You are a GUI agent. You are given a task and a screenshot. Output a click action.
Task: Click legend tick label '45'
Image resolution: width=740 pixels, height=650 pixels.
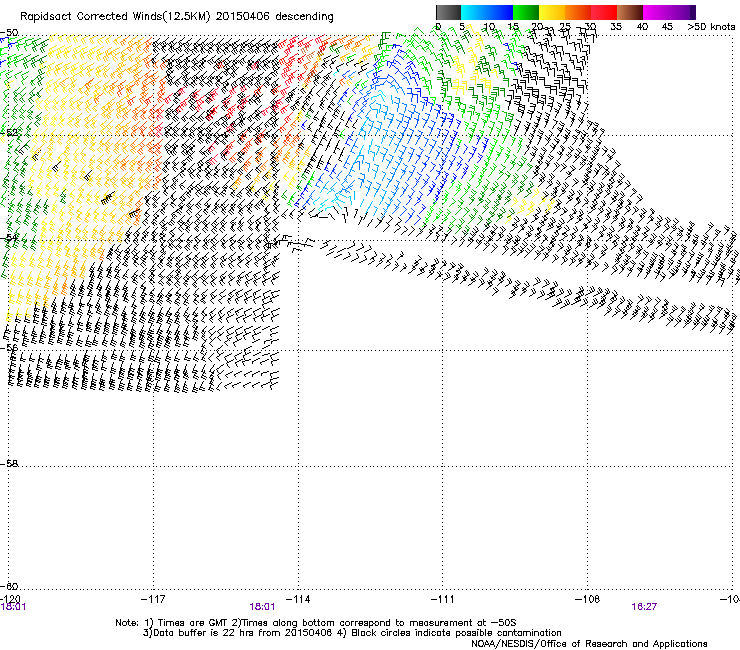point(667,27)
